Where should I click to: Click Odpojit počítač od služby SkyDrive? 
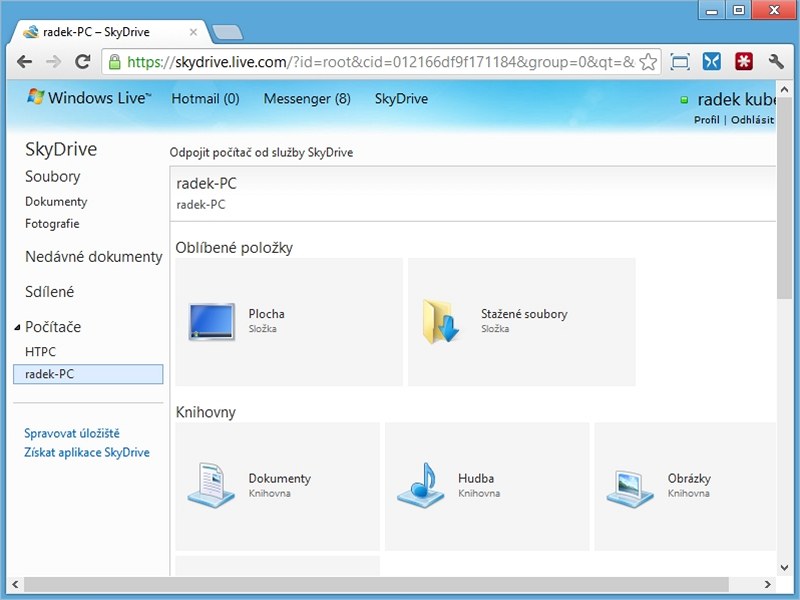[x=261, y=153]
